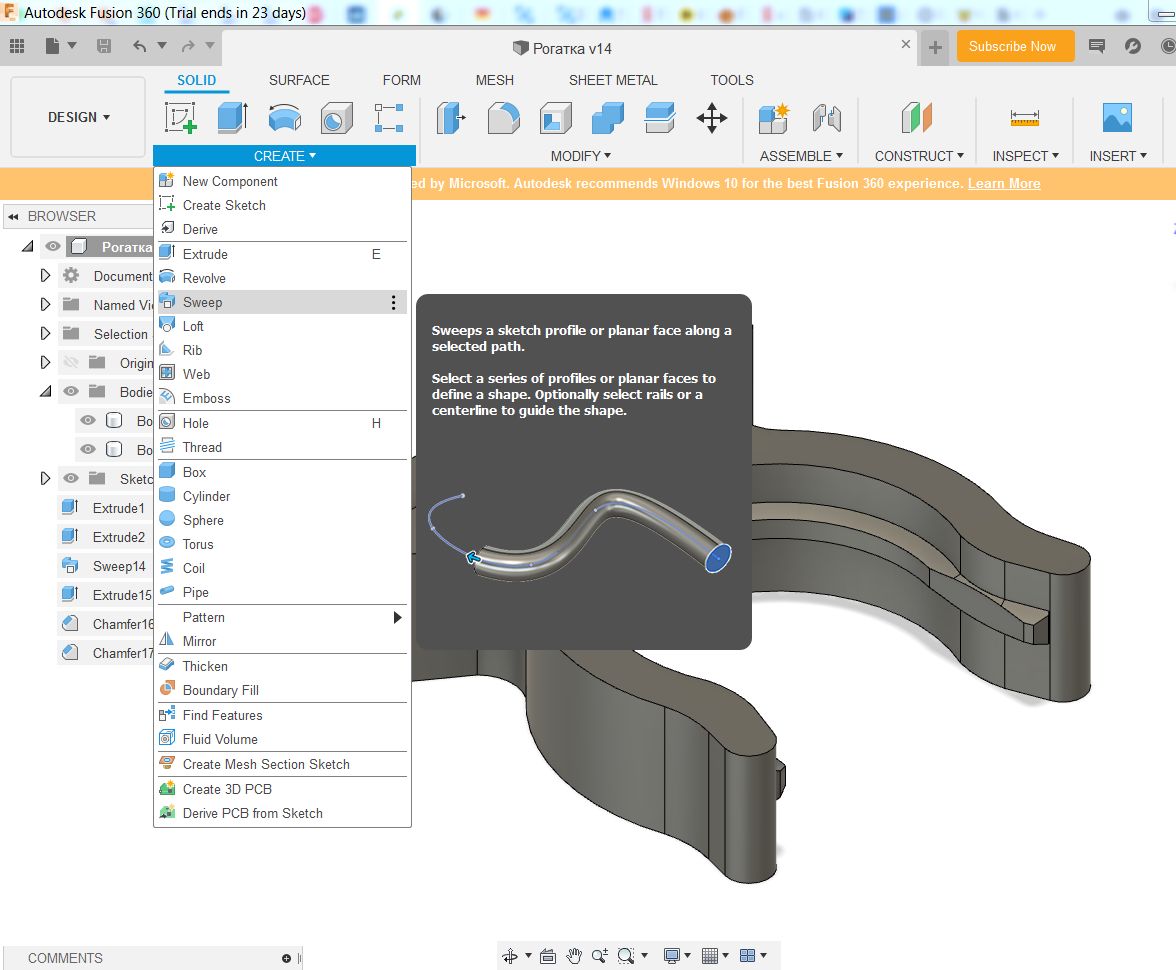Select the Shell tool icon in Modify
1176x970 pixels.
(556, 118)
